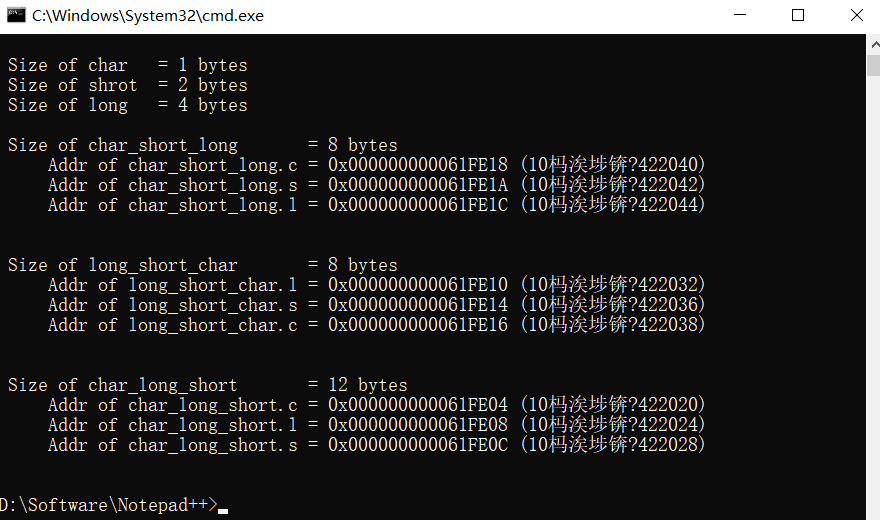Close the cmd.exe window
The height and width of the screenshot is (520, 880).
[x=856, y=15]
